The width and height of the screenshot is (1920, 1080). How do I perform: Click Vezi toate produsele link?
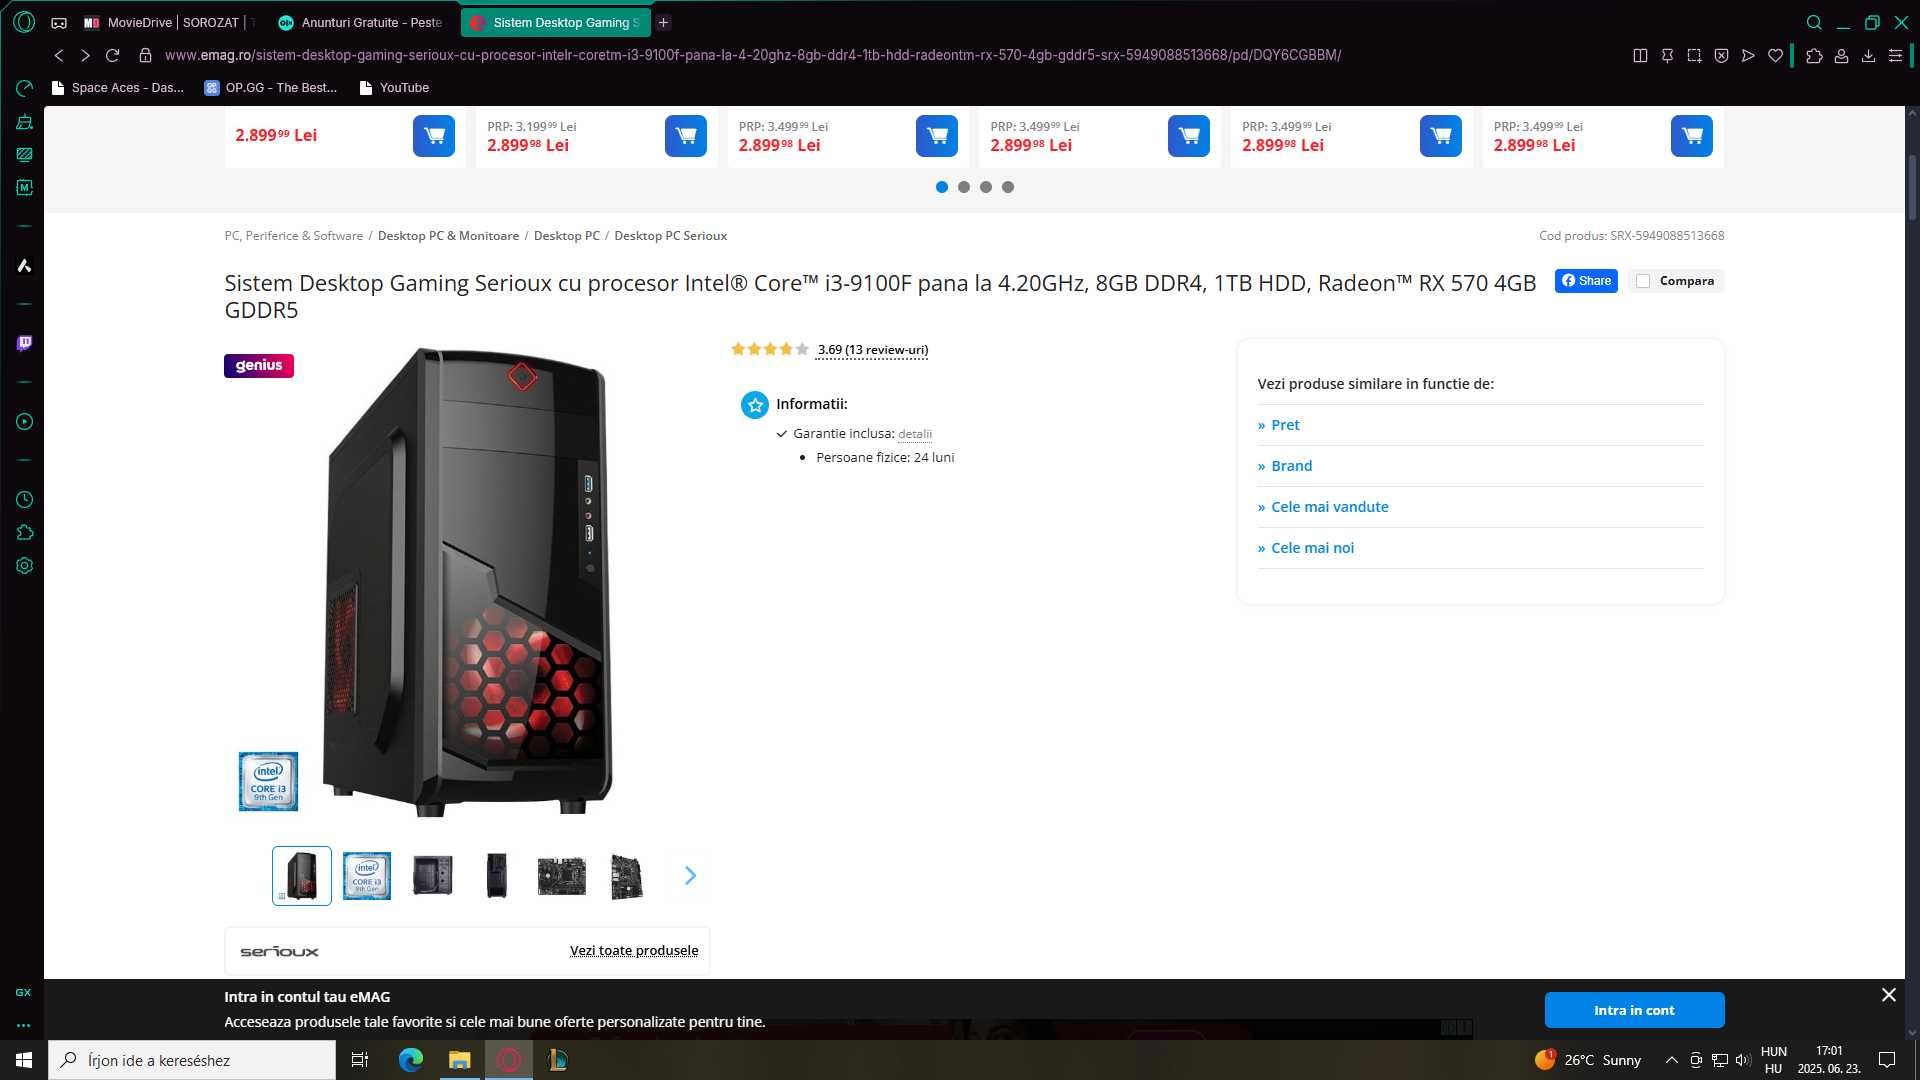tap(634, 951)
